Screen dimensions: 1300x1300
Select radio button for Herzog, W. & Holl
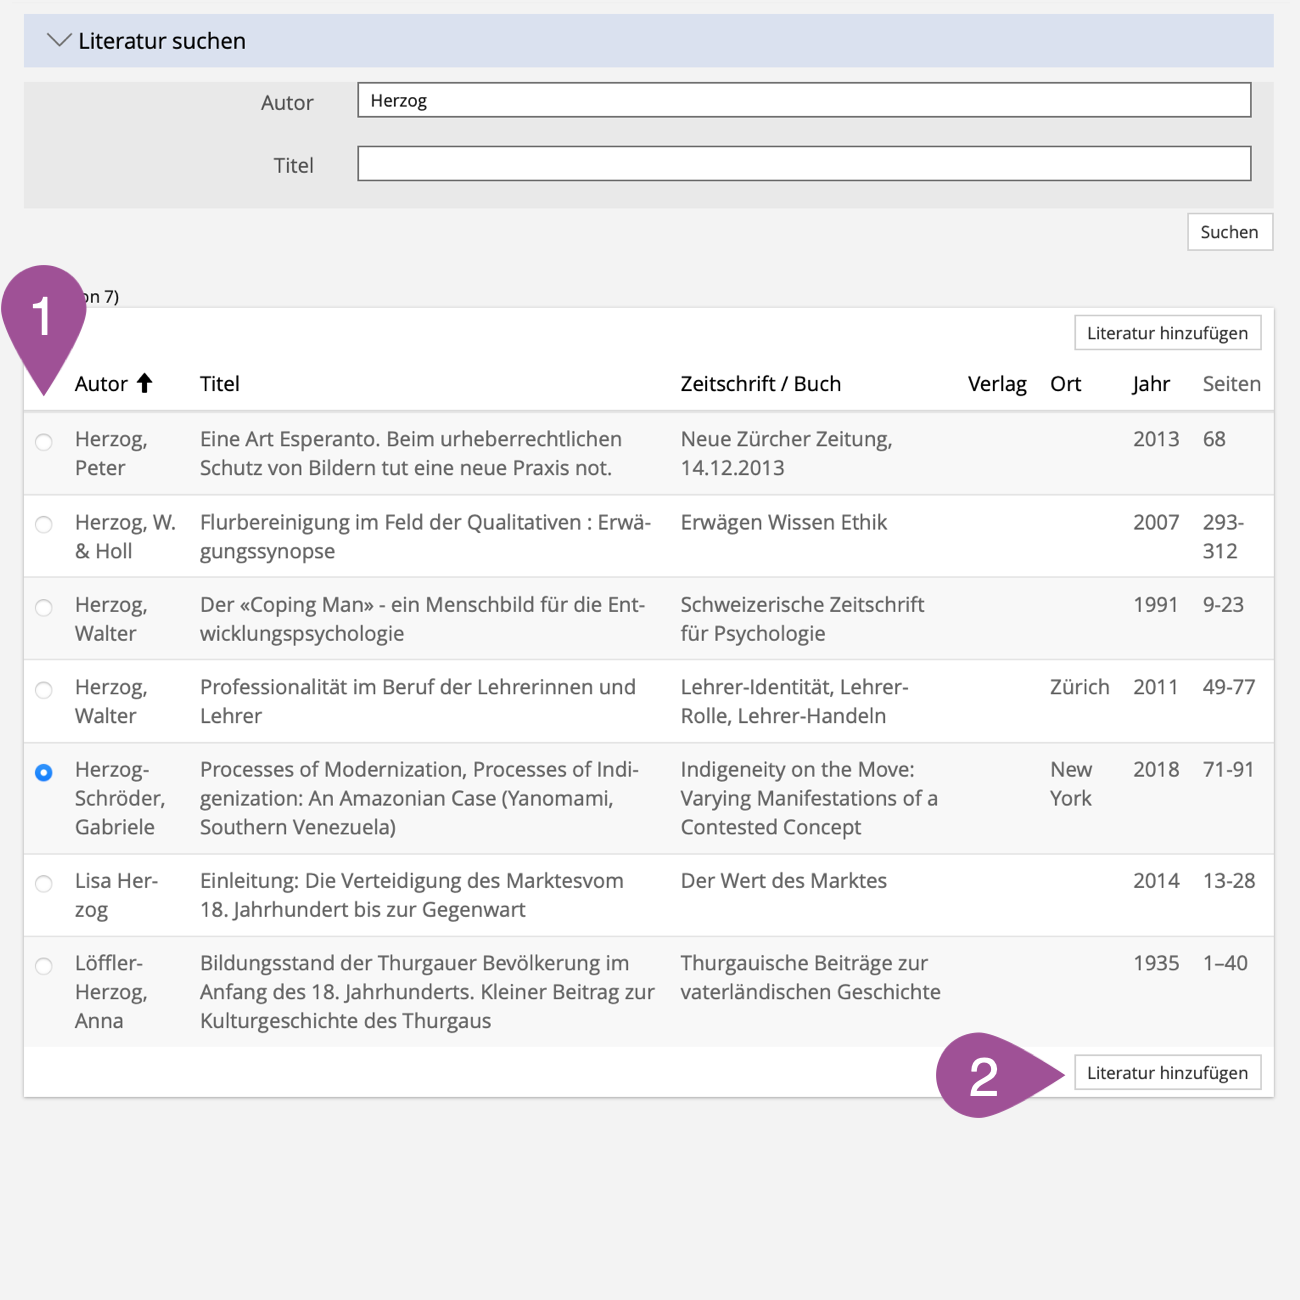tap(44, 525)
